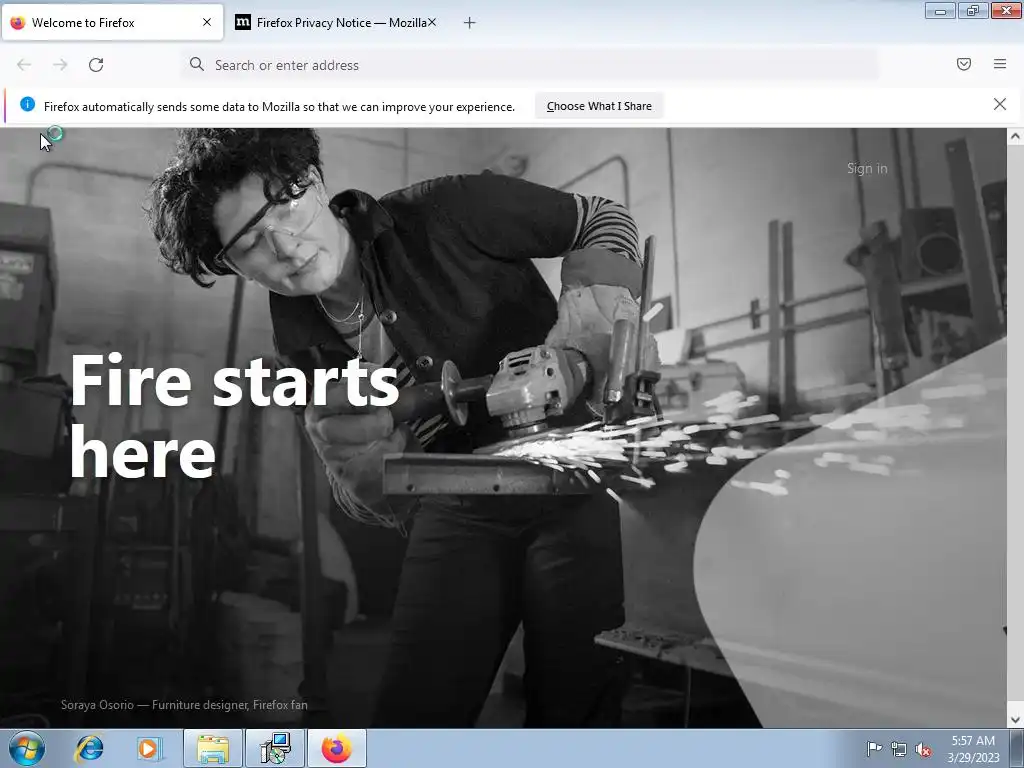This screenshot has height=768, width=1024.
Task: Reload the current page
Action: tap(96, 65)
